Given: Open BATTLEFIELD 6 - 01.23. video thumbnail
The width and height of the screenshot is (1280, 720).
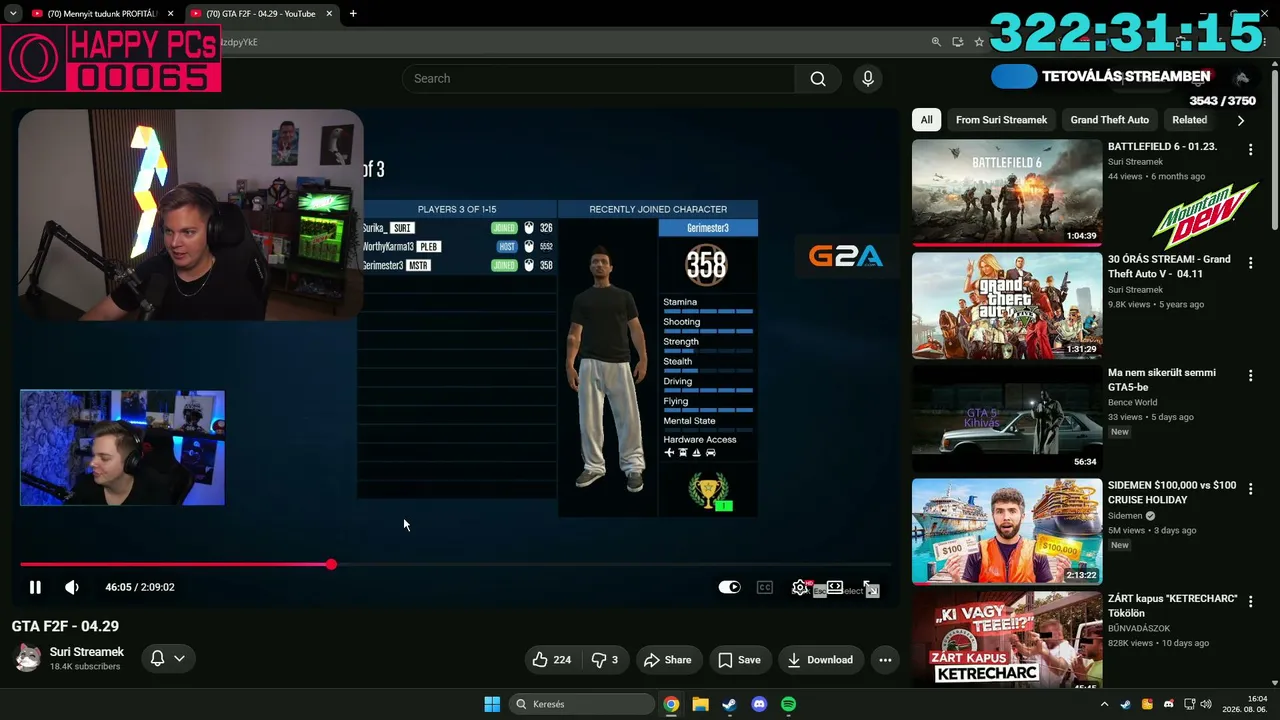Looking at the screenshot, I should coord(1007,192).
